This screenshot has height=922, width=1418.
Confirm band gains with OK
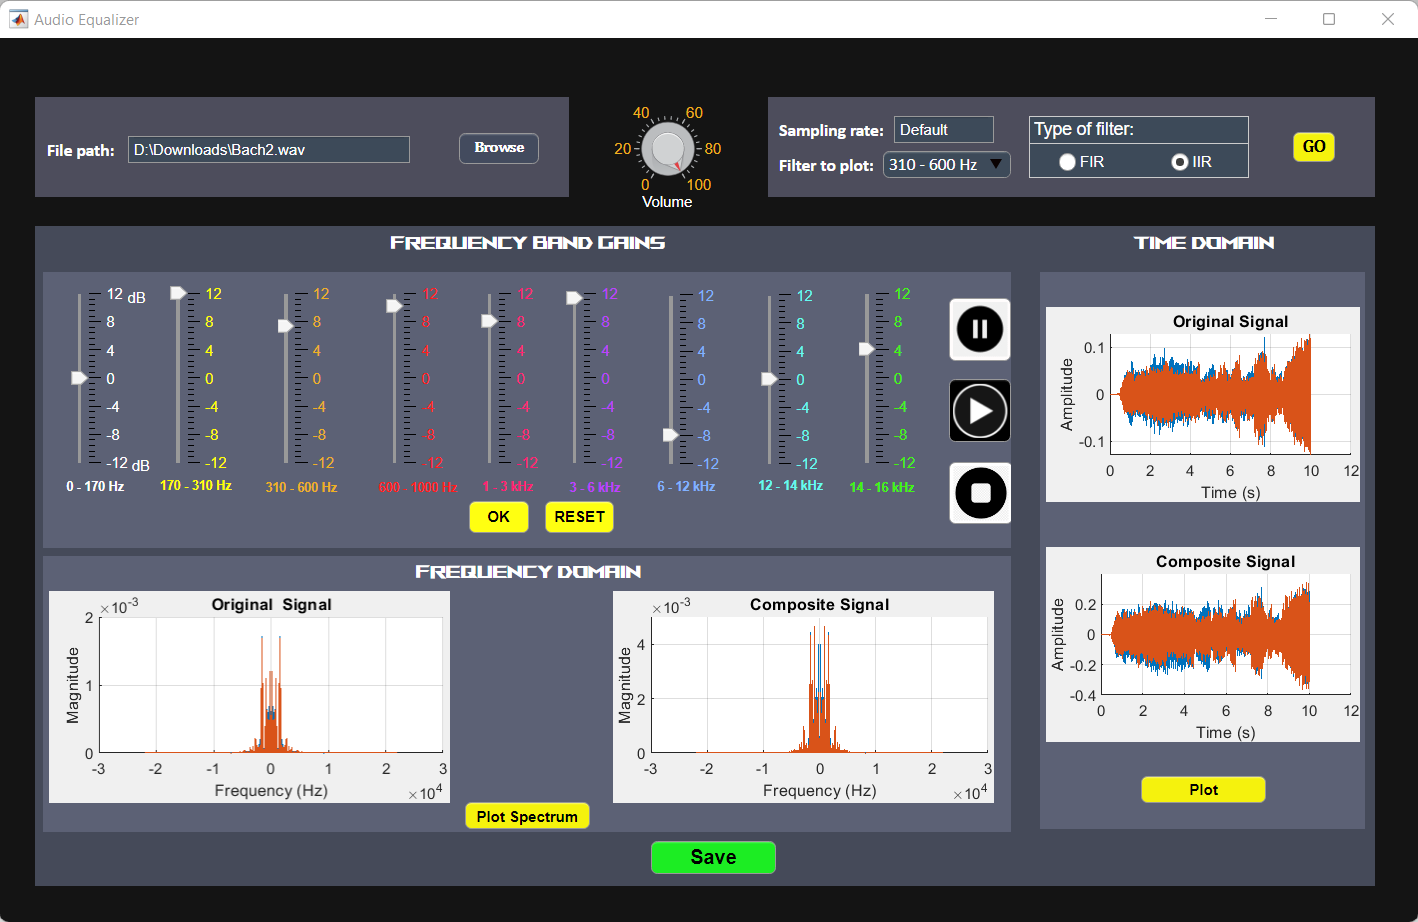(x=498, y=517)
